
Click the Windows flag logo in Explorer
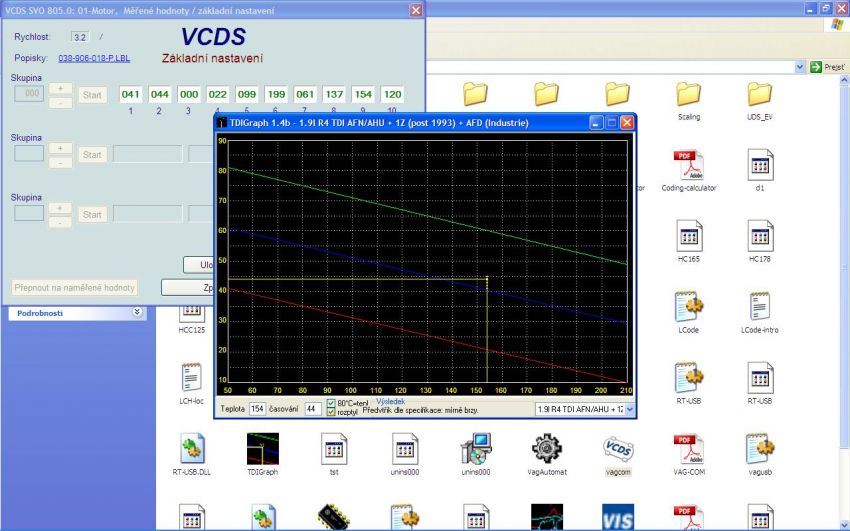point(838,24)
